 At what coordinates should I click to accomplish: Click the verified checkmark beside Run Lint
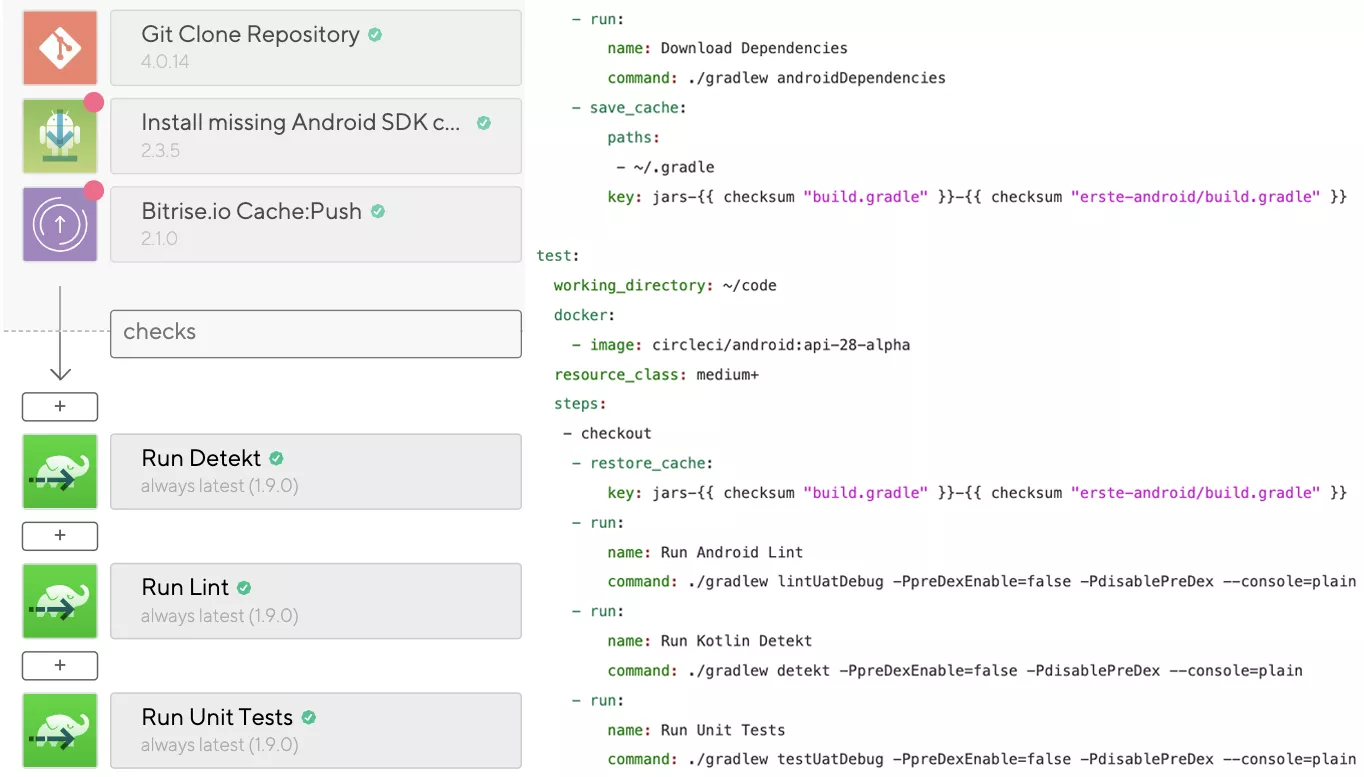[x=244, y=588]
